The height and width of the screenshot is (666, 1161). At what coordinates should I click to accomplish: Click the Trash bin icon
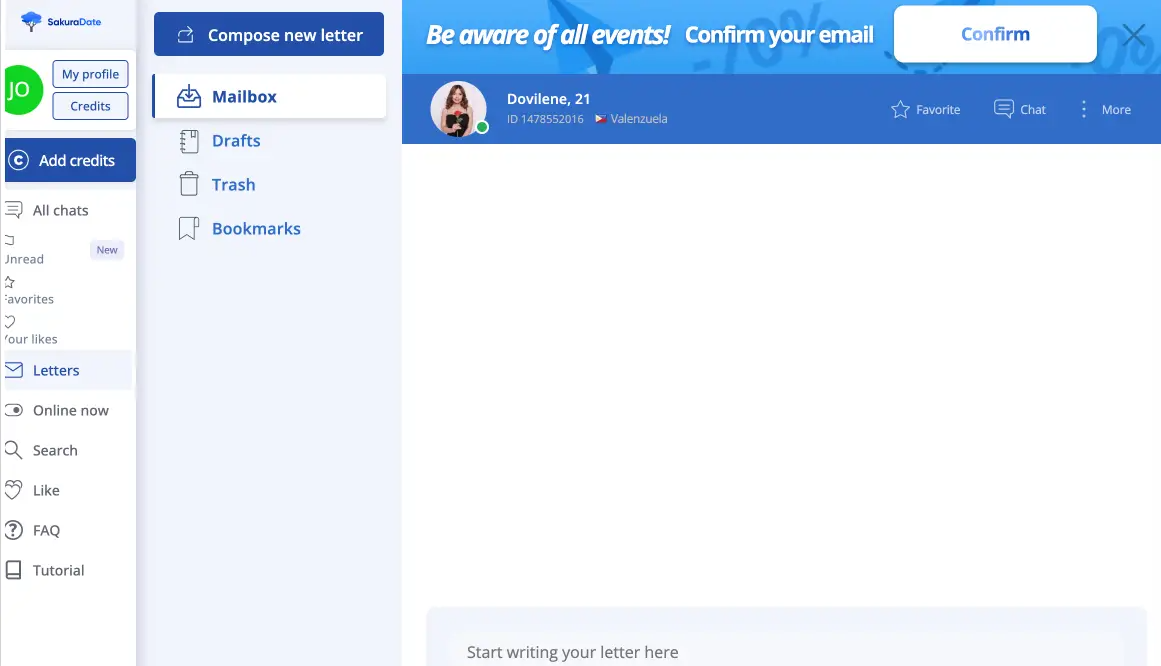188,185
